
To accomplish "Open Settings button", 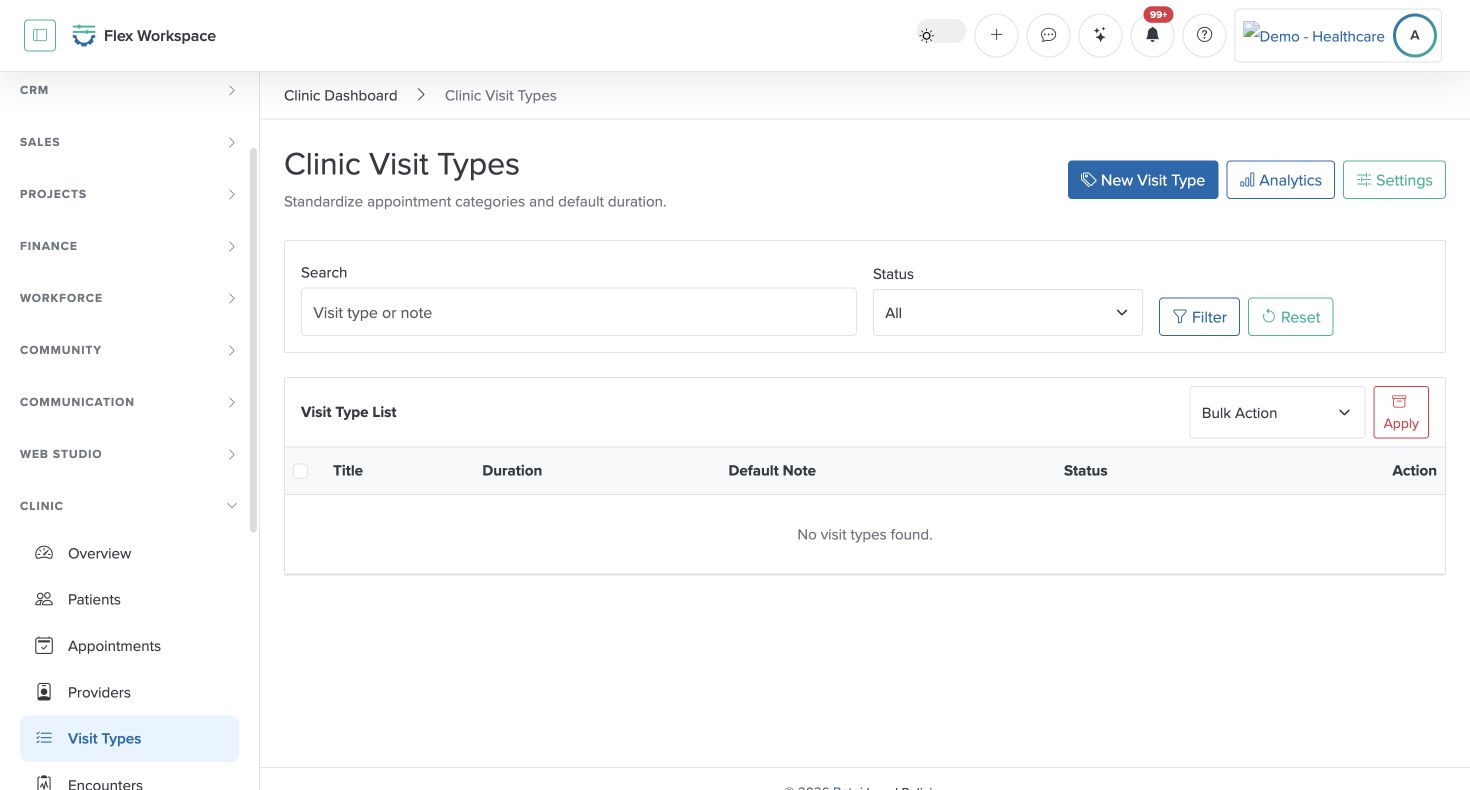I will [1394, 180].
